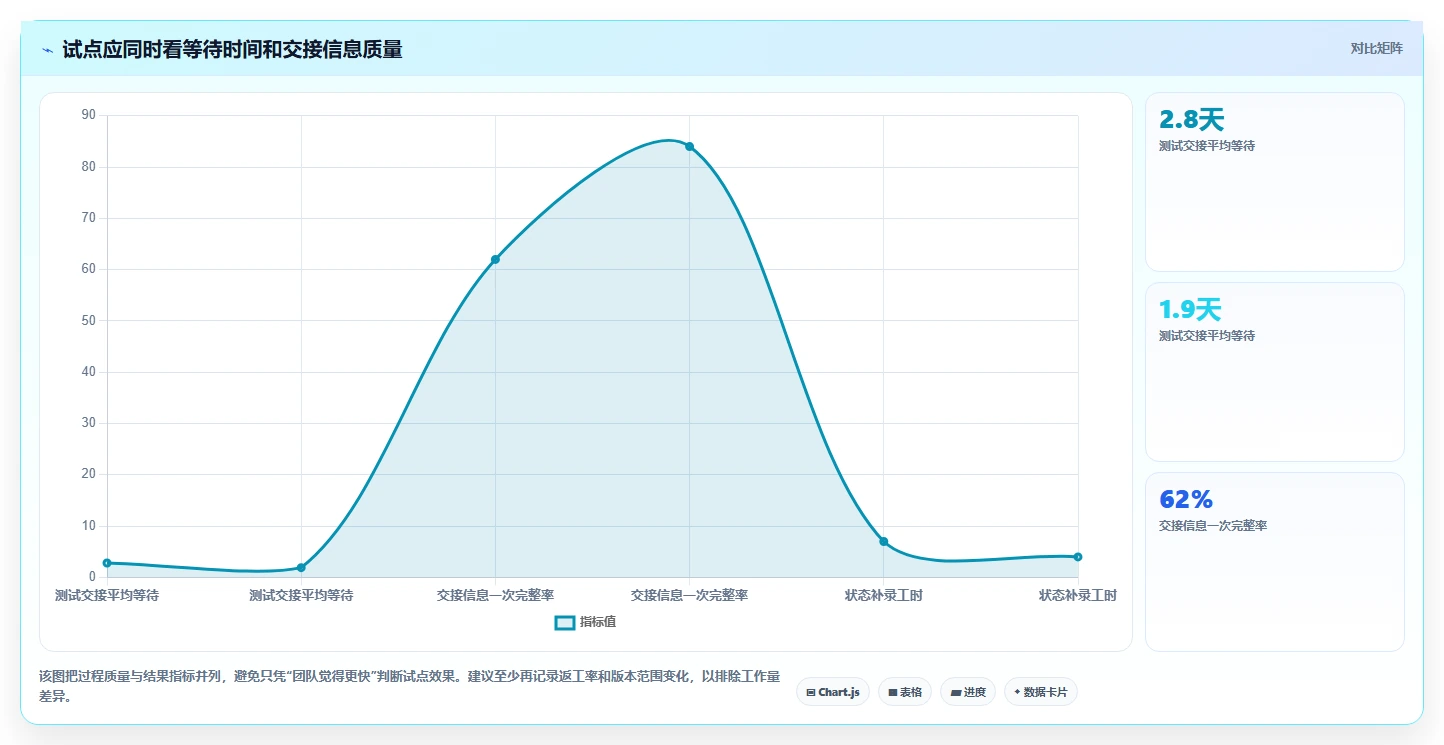The image size is (1444, 745).
Task: Click the peak data point on the curve
Action: [689, 147]
